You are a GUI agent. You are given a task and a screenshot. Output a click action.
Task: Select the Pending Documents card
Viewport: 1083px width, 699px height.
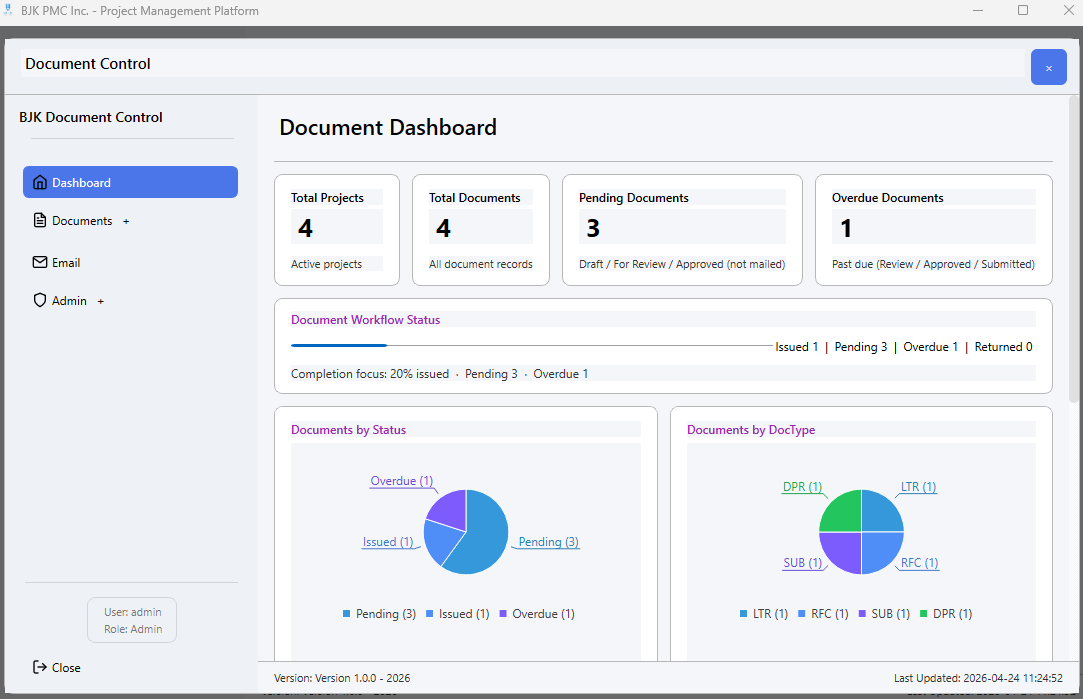click(x=682, y=230)
